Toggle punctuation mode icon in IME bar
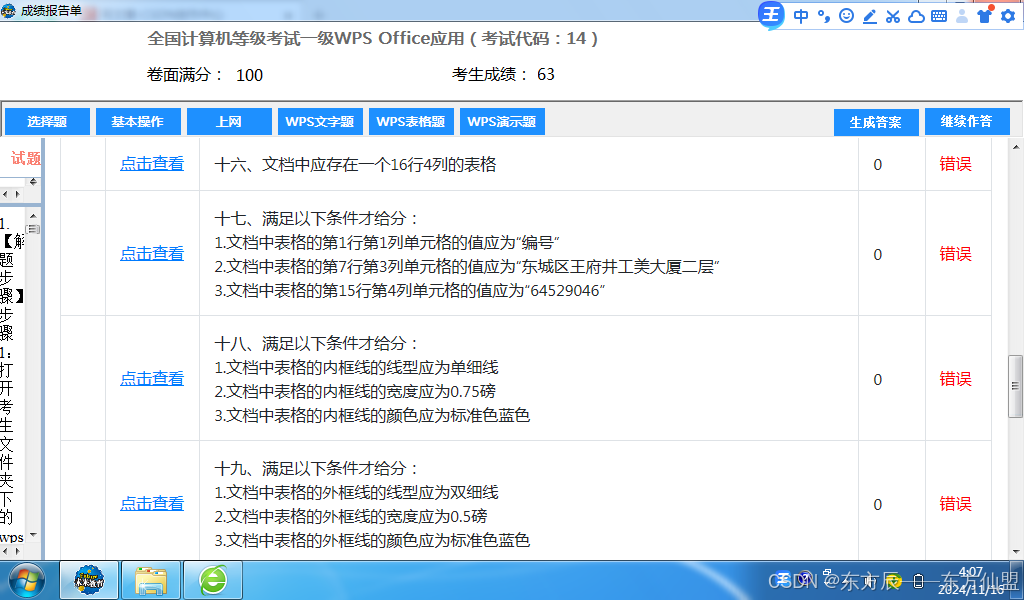This screenshot has width=1024, height=600. click(824, 16)
